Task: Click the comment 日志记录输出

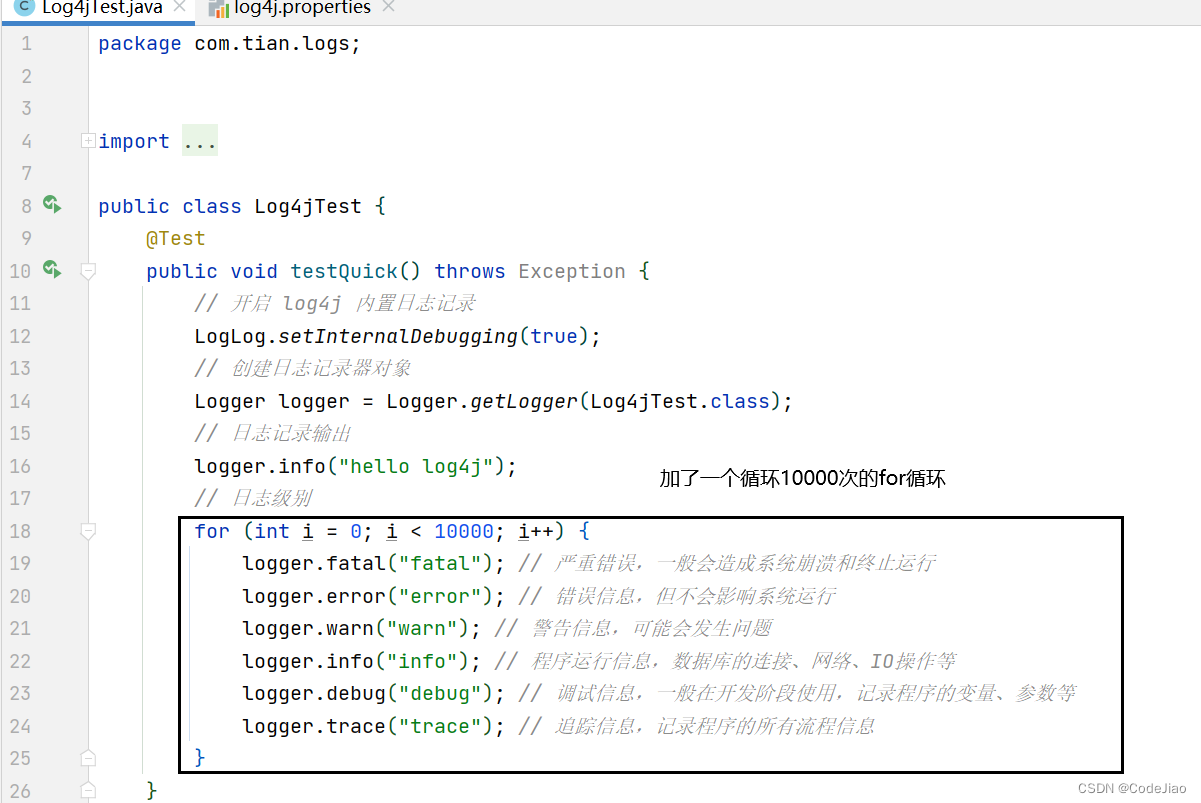Action: point(272,433)
